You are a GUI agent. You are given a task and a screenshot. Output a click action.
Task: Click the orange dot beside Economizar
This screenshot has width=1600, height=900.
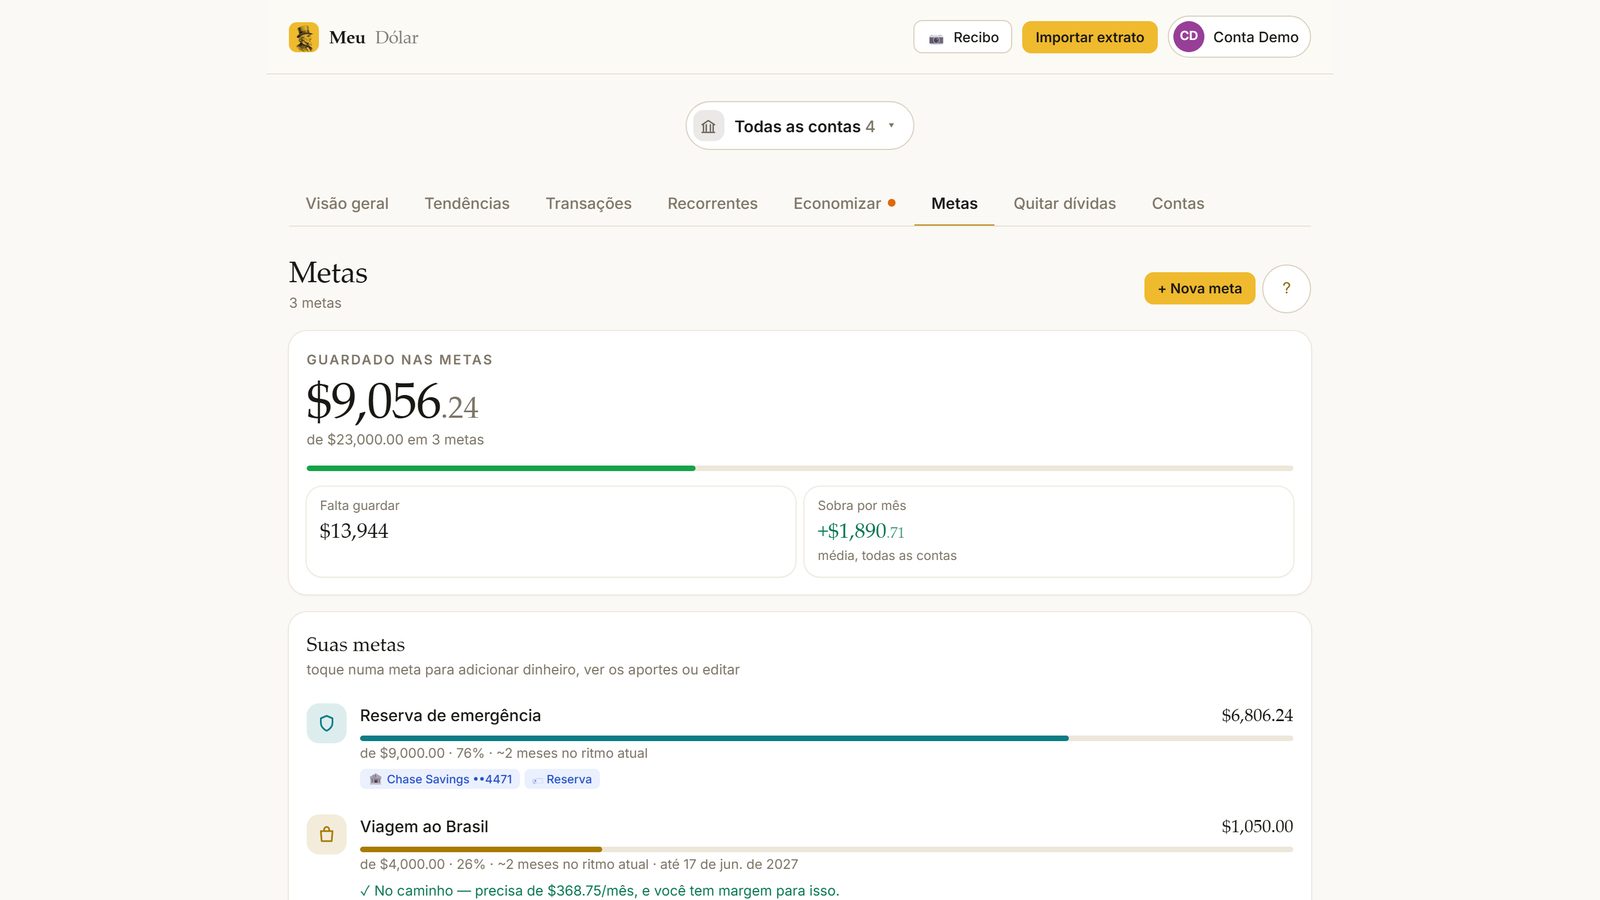(891, 203)
